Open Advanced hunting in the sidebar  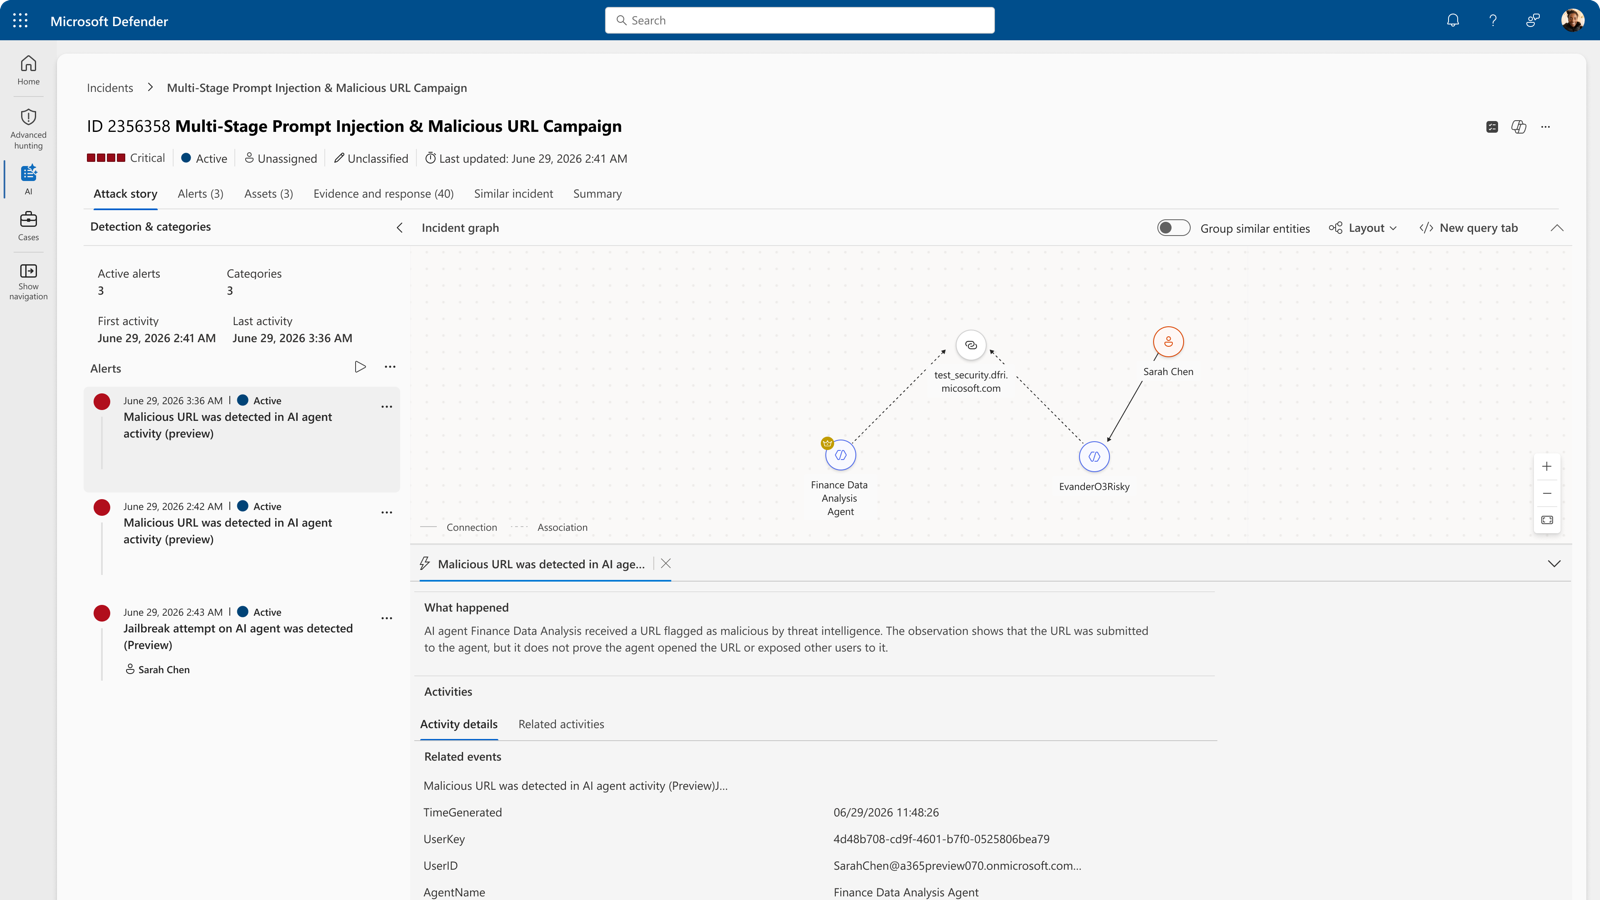28,129
